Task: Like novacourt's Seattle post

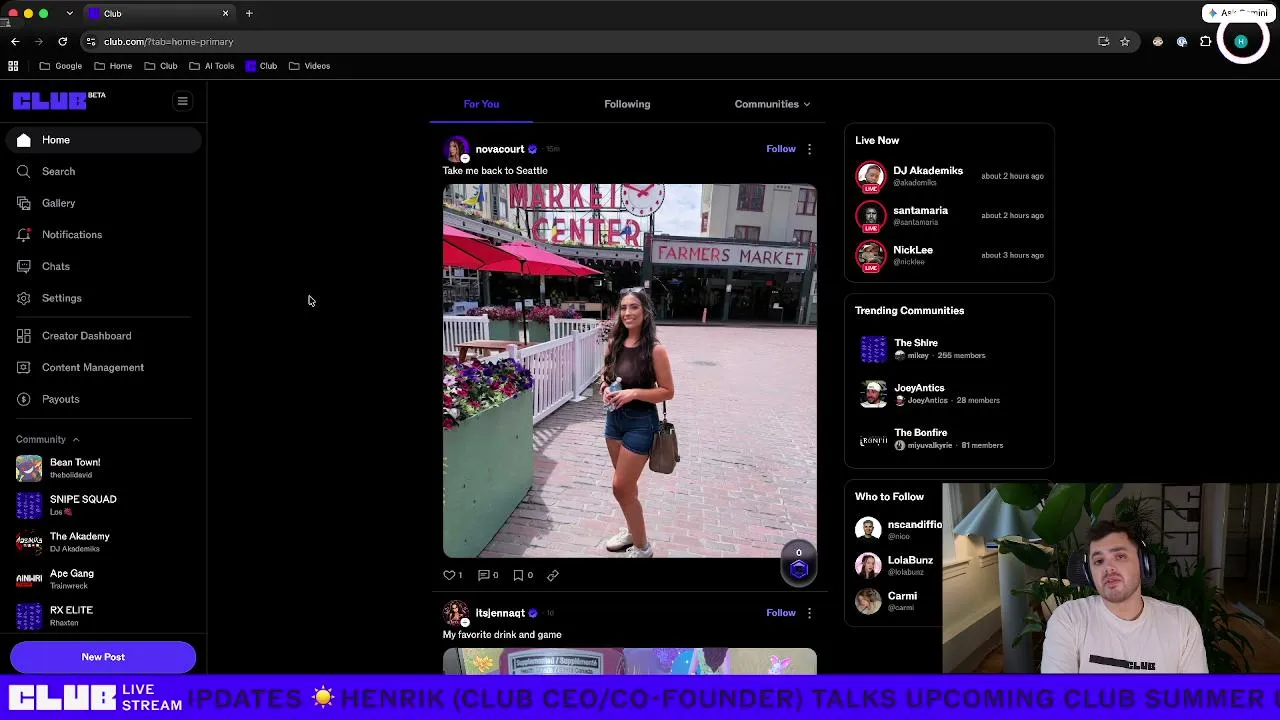Action: click(x=449, y=575)
